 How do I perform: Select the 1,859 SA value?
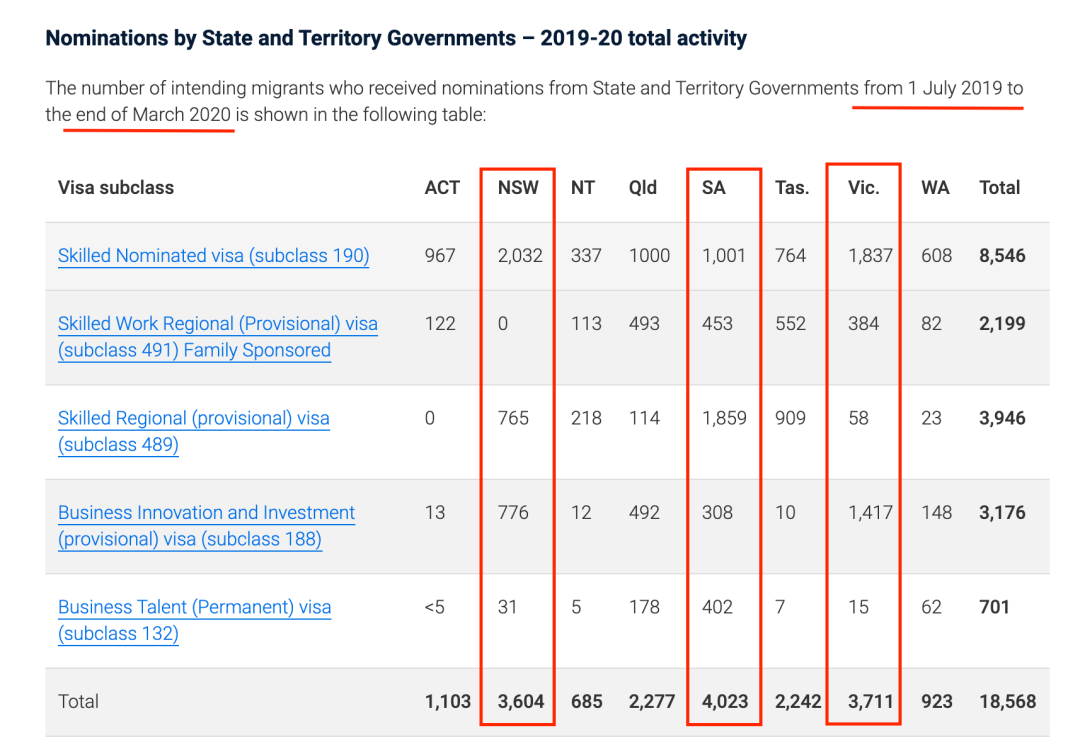pyautogui.click(x=724, y=418)
